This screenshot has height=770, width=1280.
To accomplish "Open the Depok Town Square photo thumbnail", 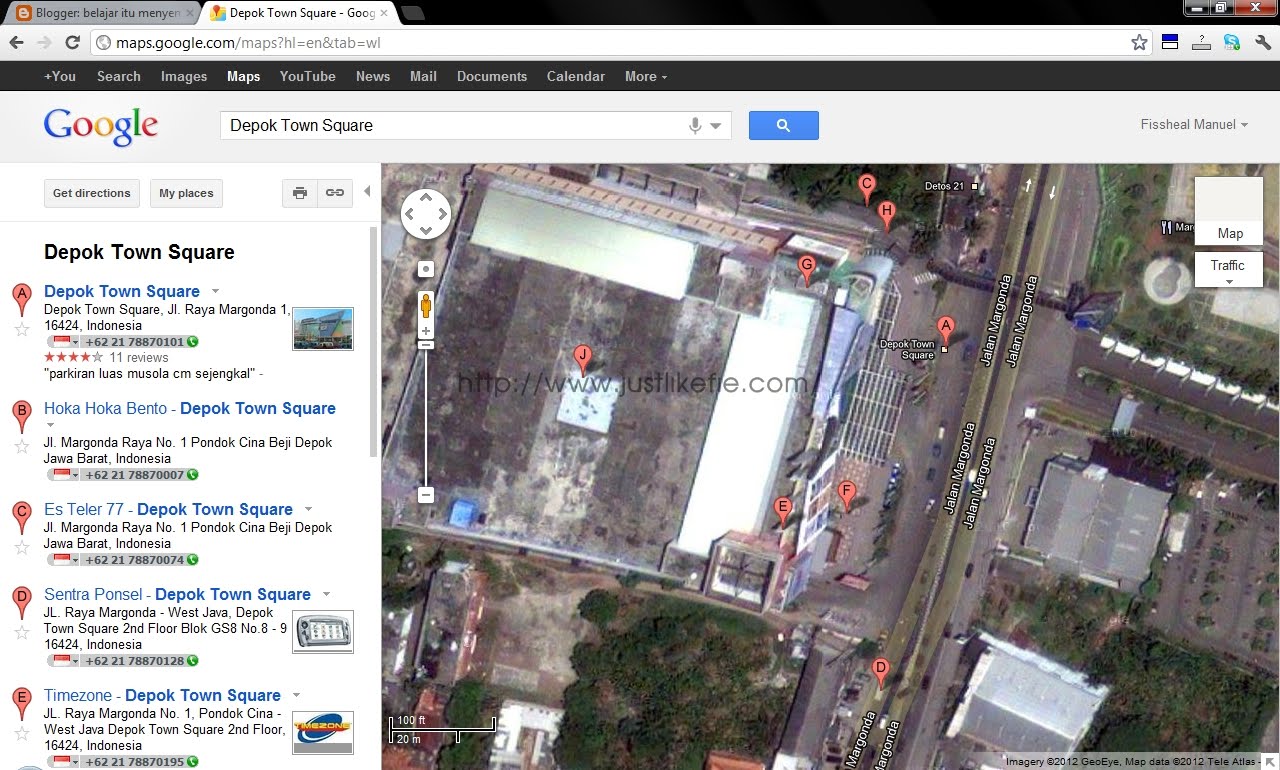I will (323, 328).
